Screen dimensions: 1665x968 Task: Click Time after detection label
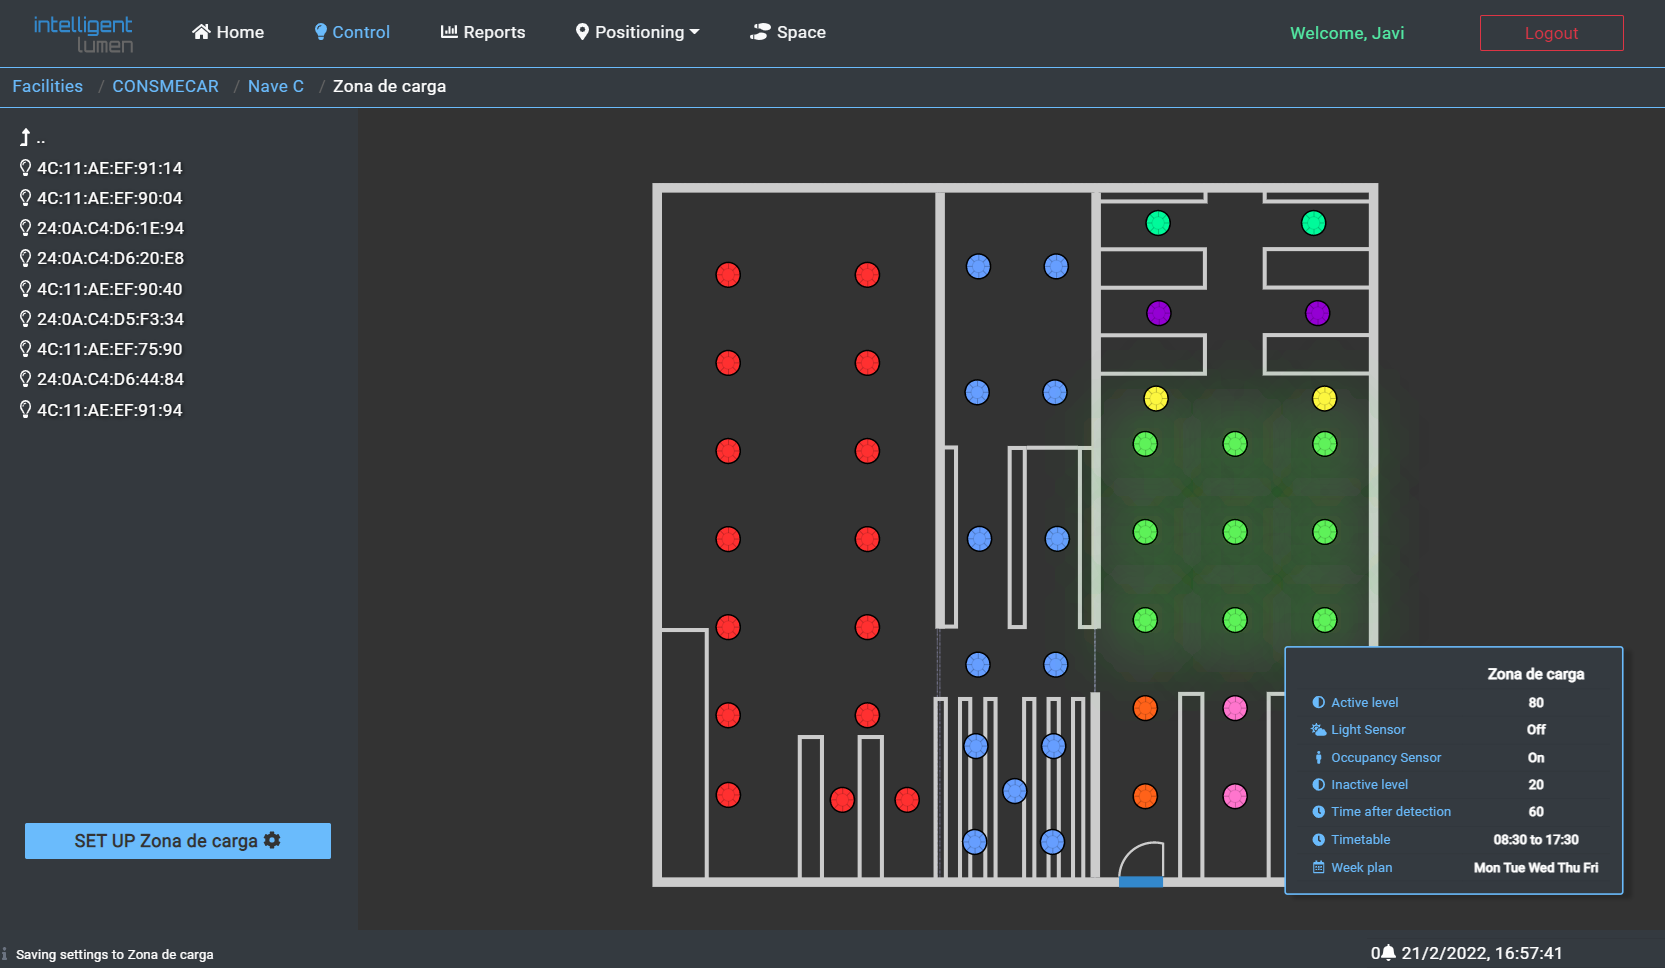click(1391, 812)
